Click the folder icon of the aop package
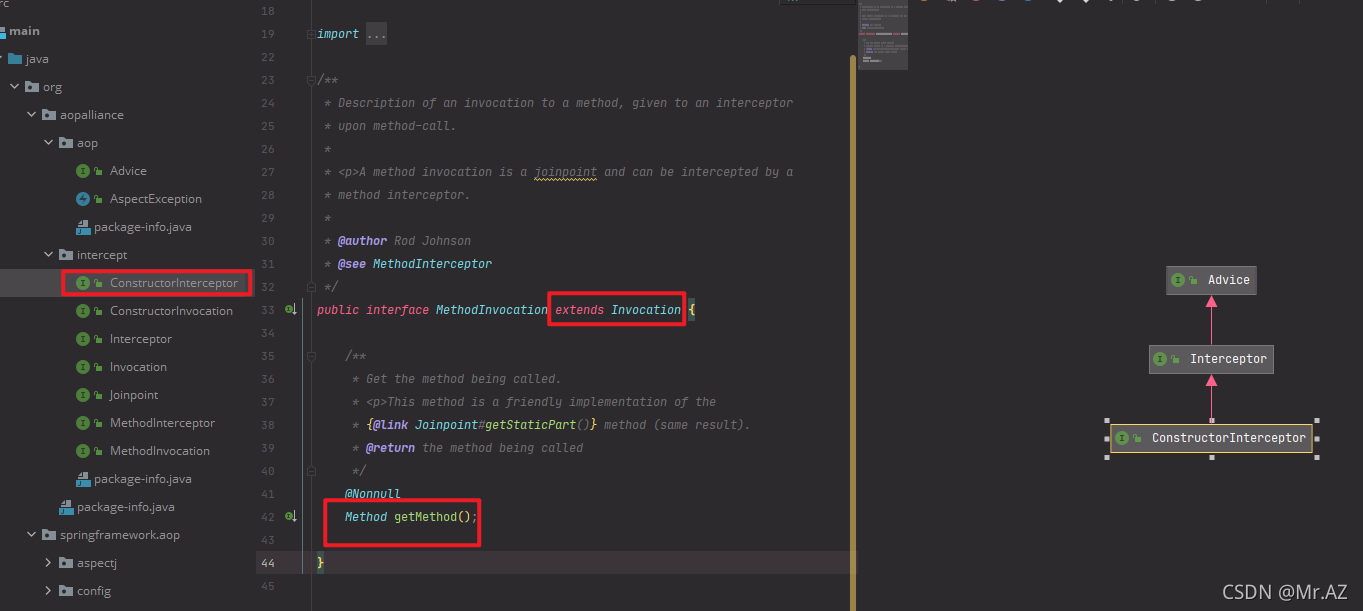 click(66, 143)
